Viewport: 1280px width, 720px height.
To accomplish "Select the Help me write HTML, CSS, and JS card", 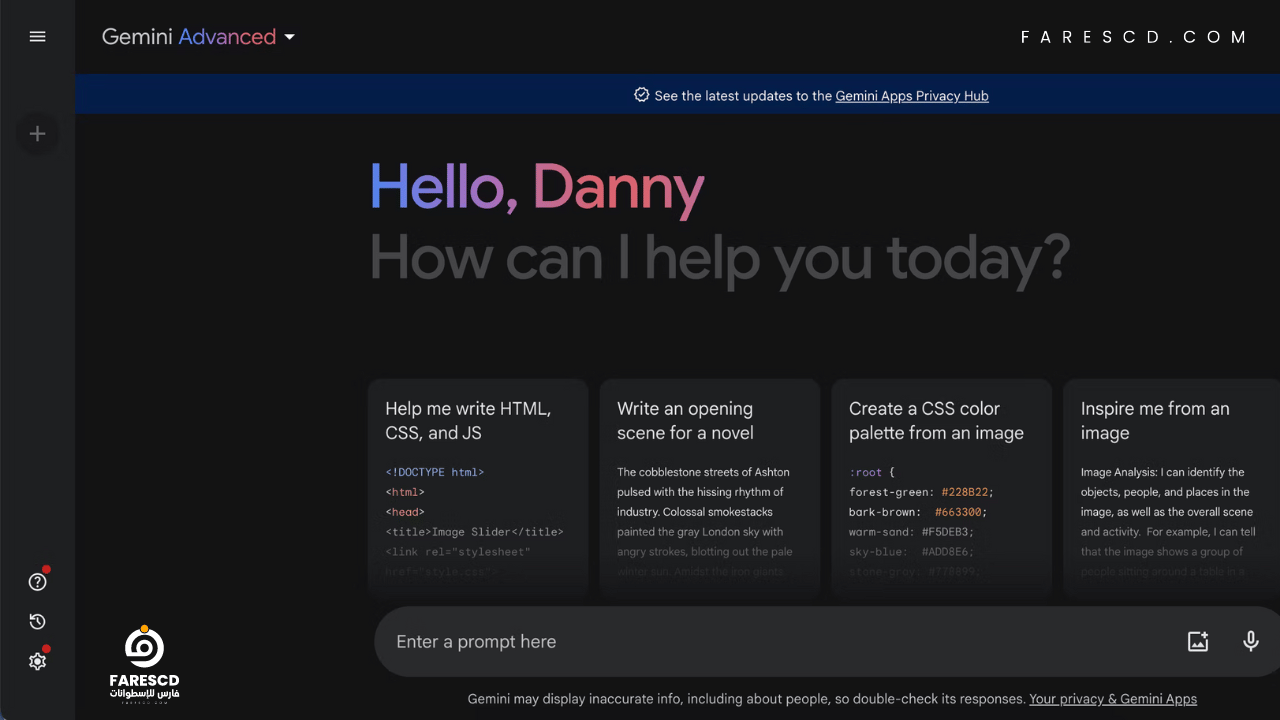I will coord(478,488).
